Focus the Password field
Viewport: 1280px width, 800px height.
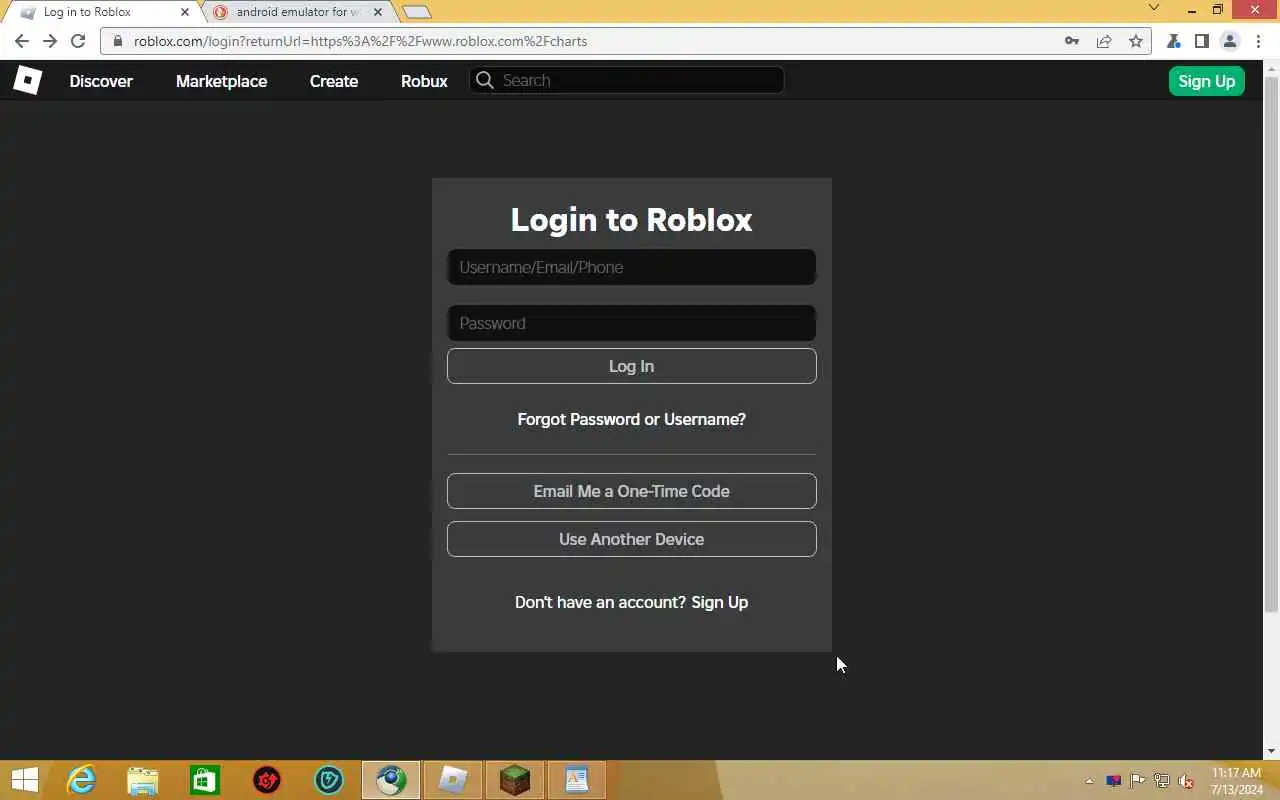point(631,323)
